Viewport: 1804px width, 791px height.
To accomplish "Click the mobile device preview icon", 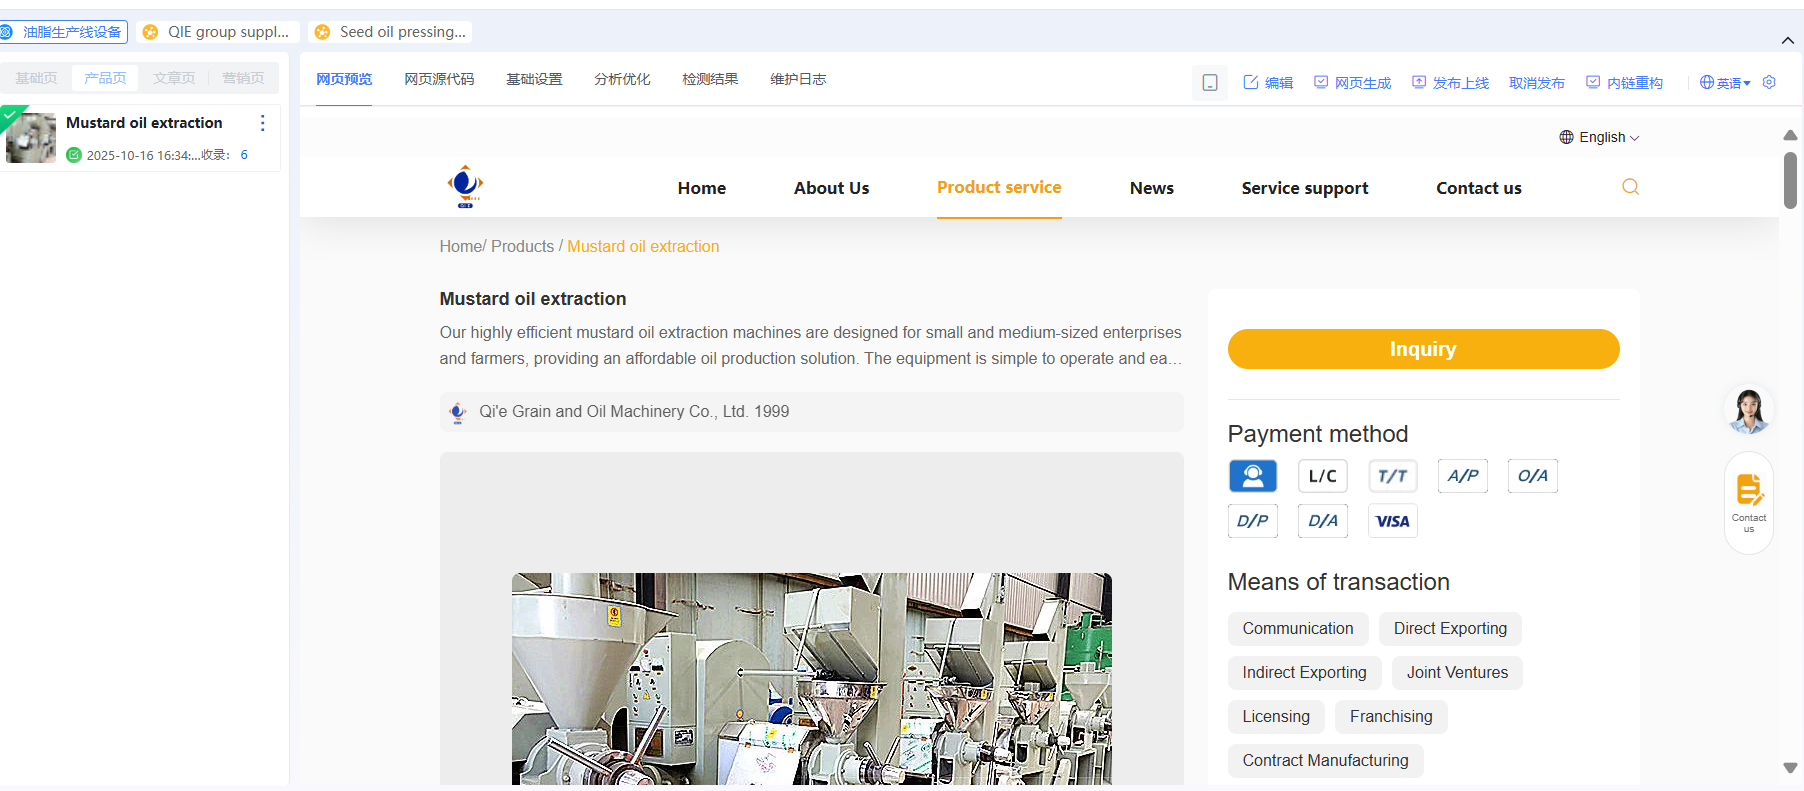I will 1209,83.
